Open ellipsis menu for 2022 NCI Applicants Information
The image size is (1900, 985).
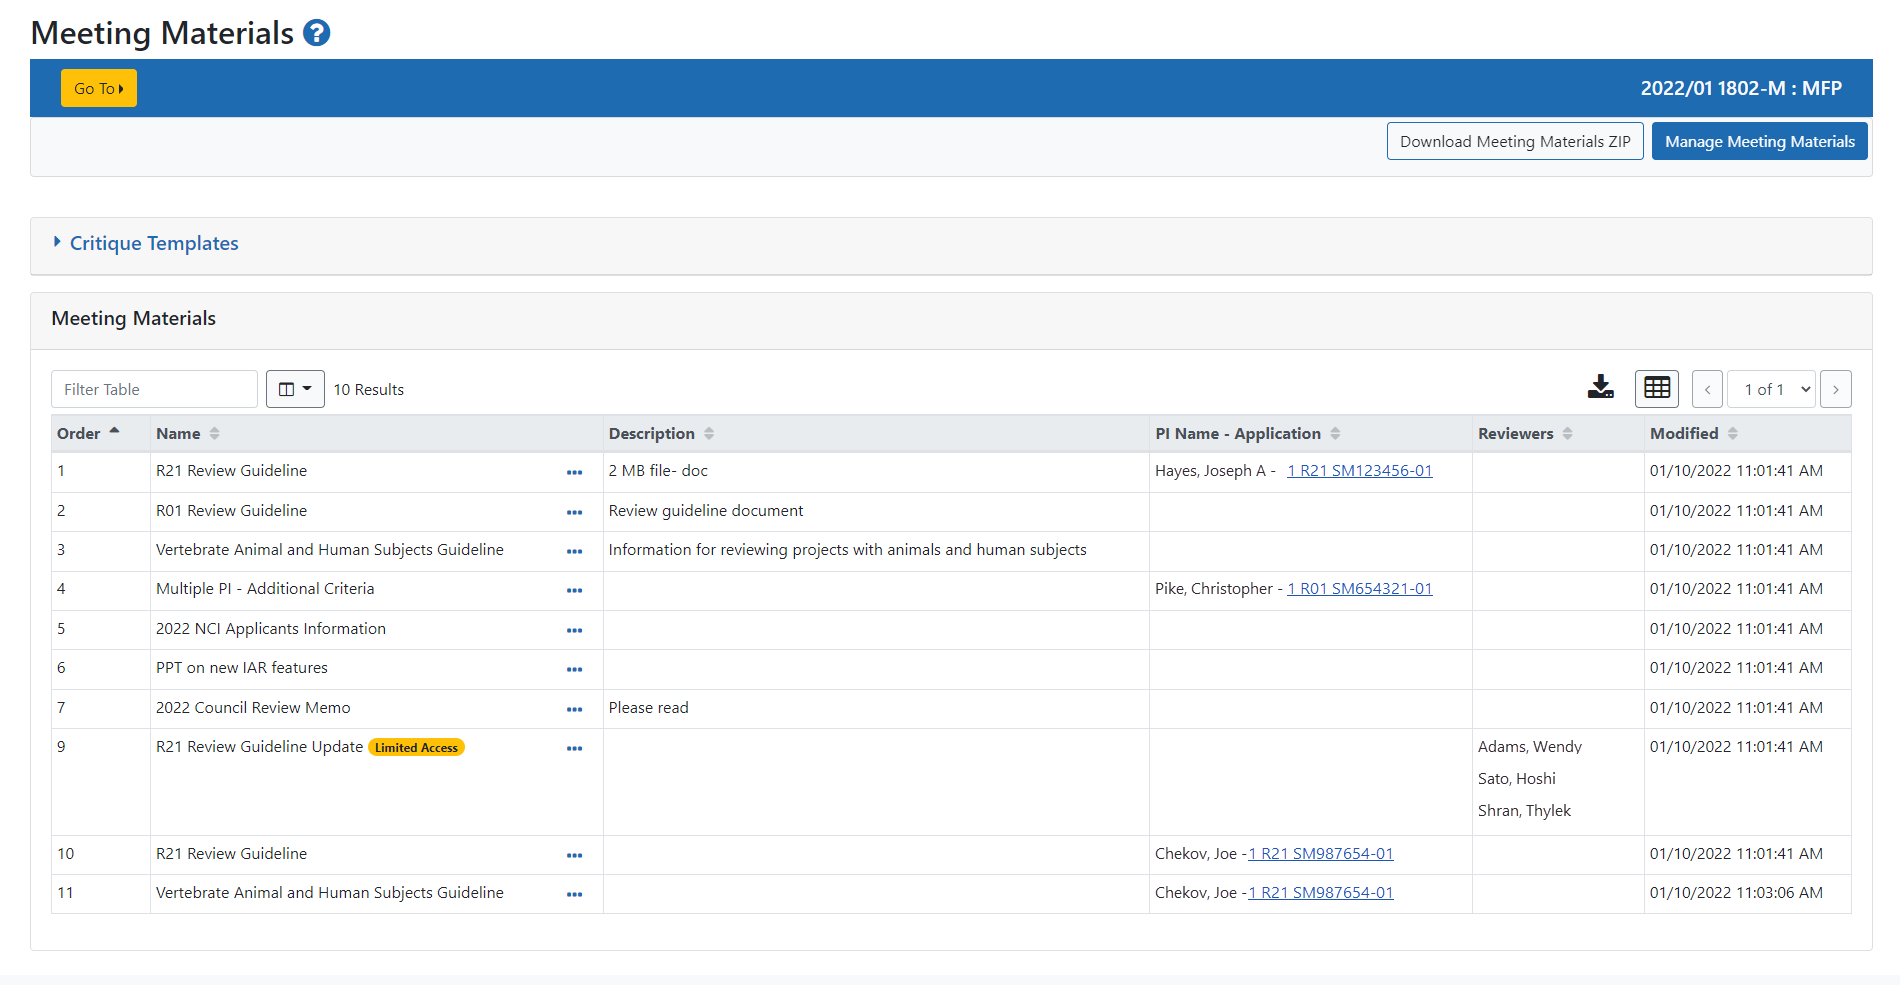(x=574, y=630)
